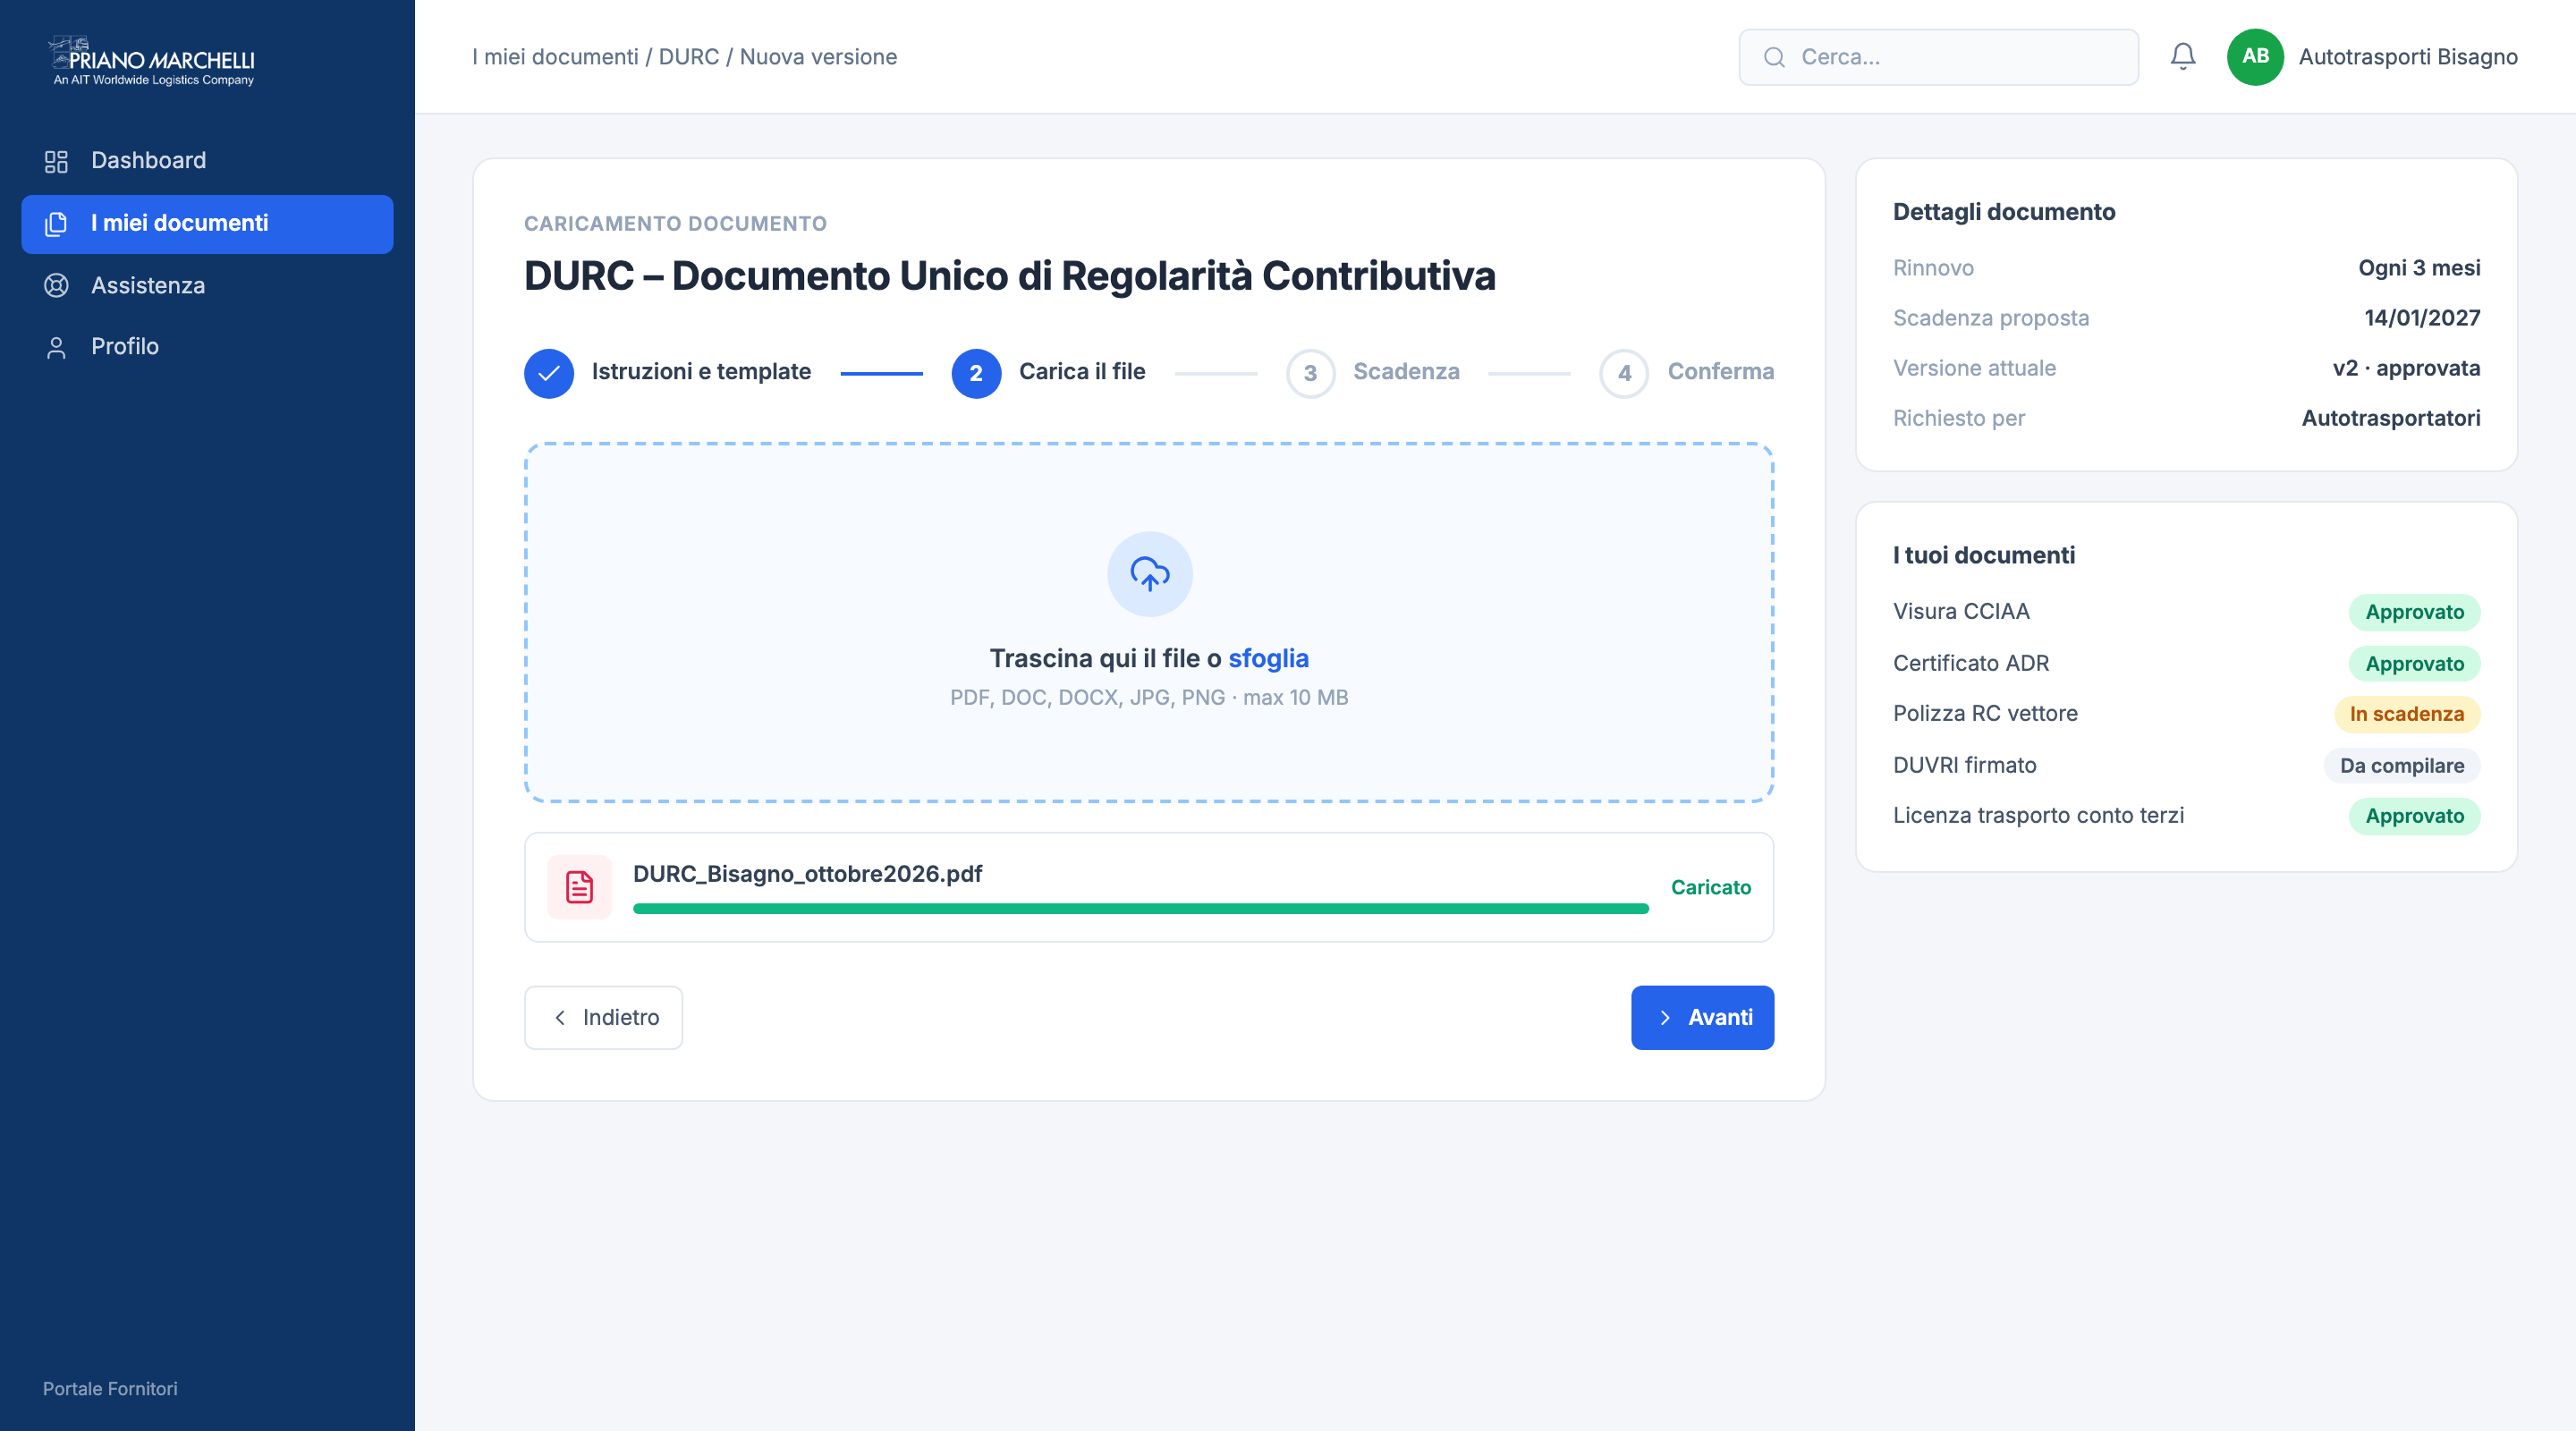Click the DURC breadcrumb link

(689, 57)
